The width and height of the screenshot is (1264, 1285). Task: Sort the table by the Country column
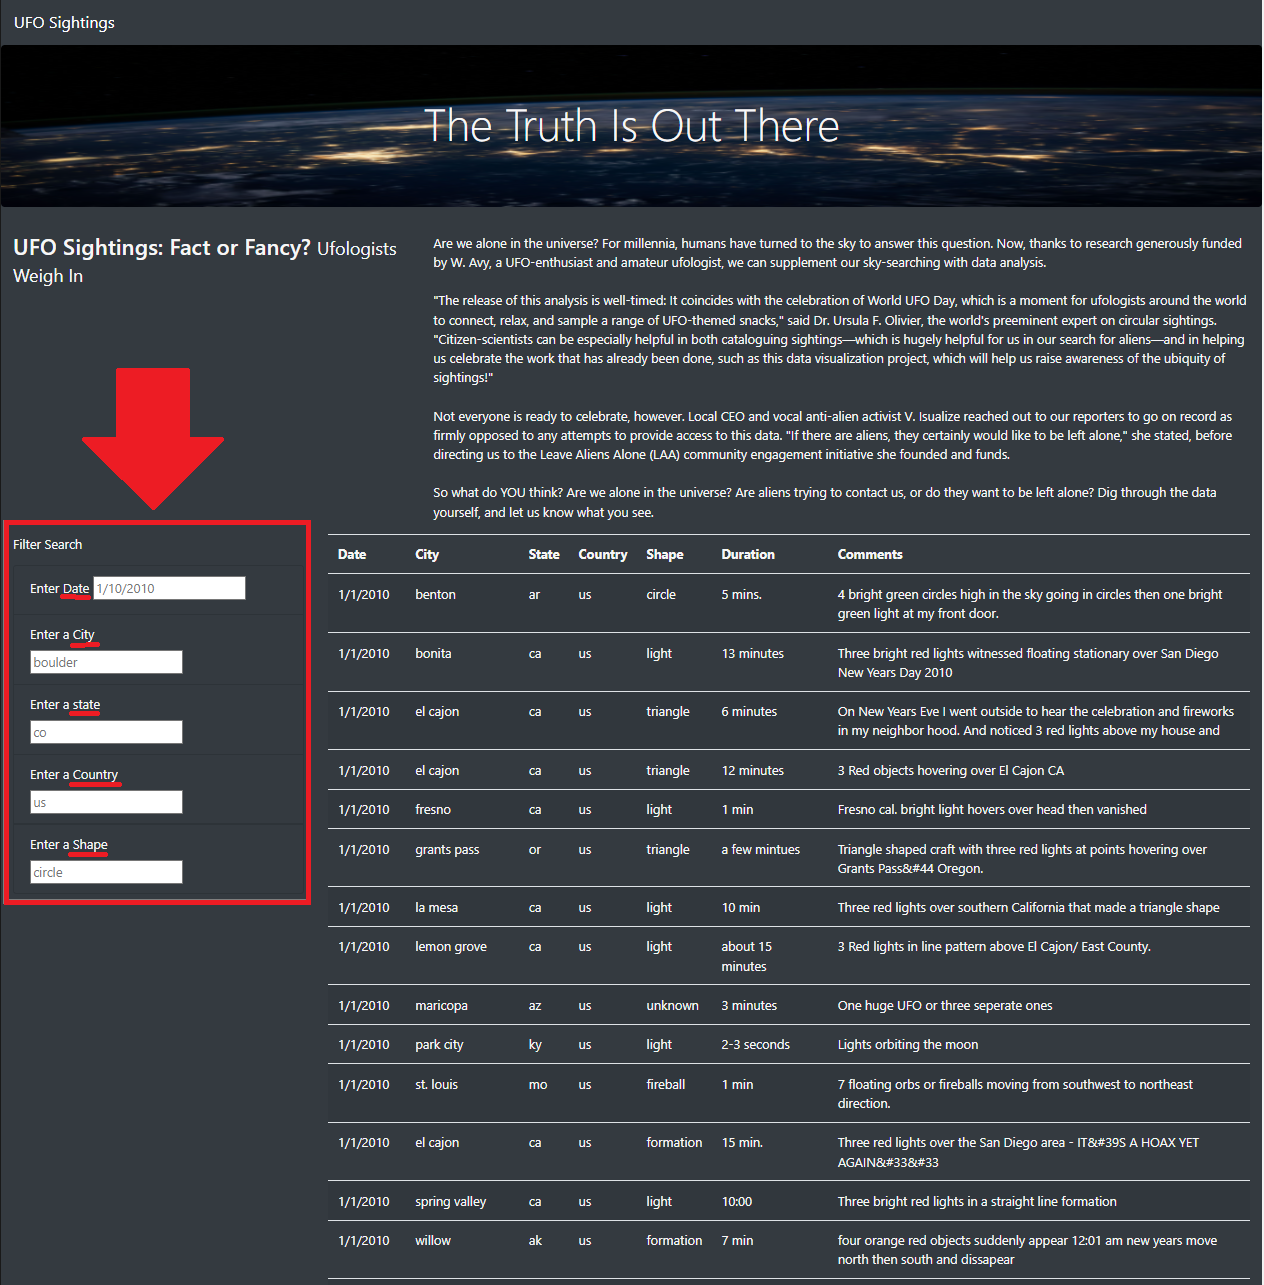[603, 554]
